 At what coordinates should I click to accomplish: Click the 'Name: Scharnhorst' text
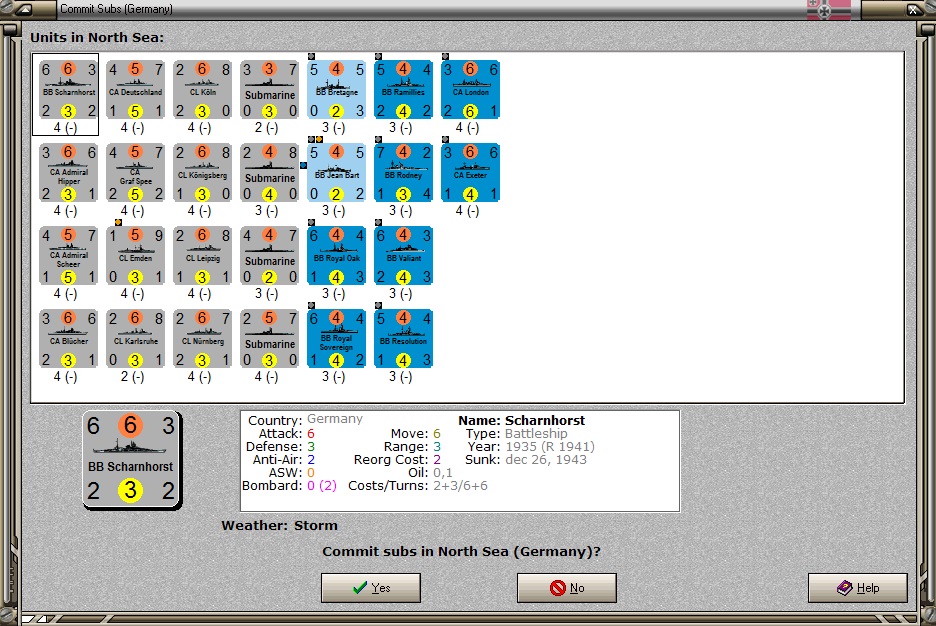coord(521,420)
